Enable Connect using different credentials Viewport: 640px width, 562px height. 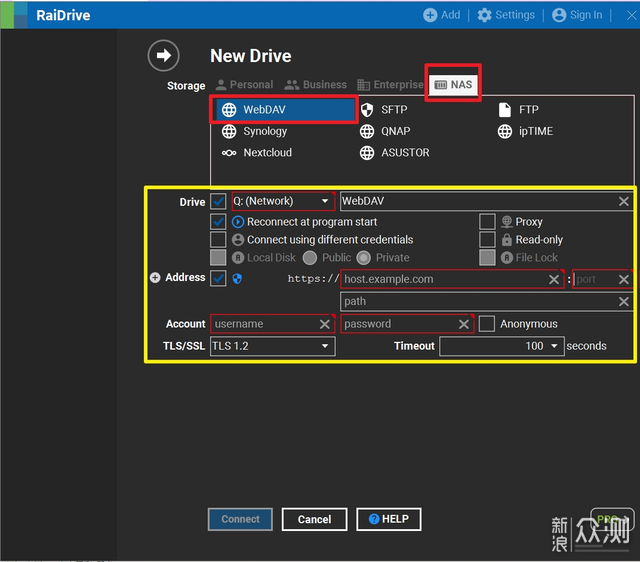218,240
